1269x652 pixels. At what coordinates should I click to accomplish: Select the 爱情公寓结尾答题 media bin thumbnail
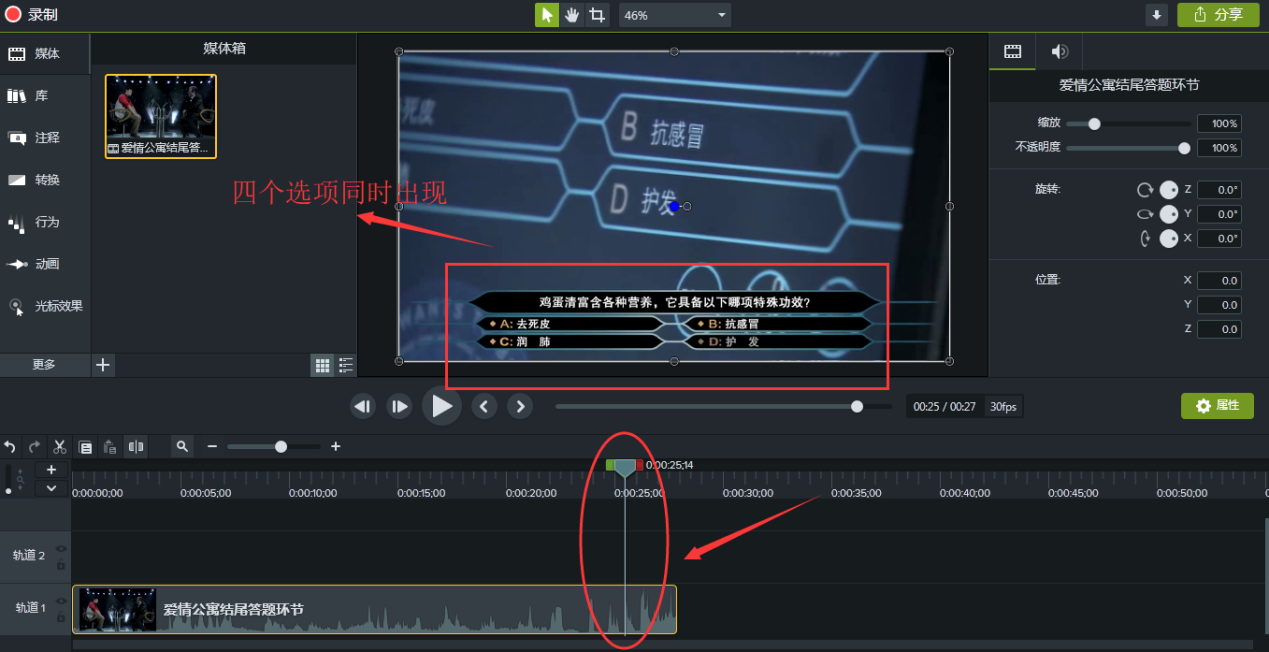pos(161,116)
